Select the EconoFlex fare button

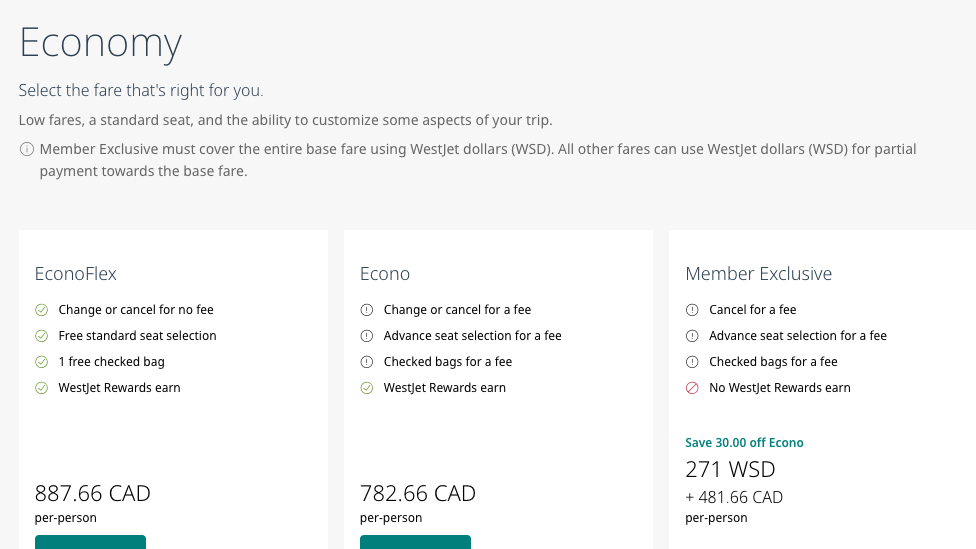point(90,542)
